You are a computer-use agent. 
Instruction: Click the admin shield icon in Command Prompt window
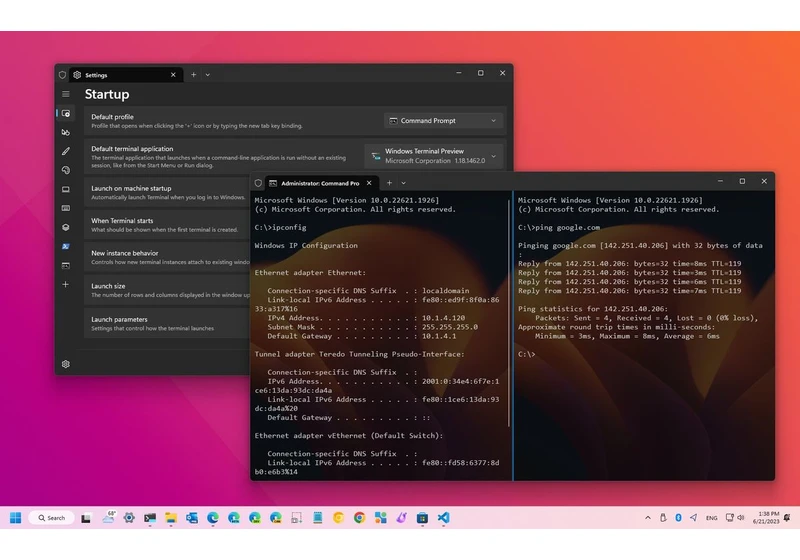(x=258, y=183)
